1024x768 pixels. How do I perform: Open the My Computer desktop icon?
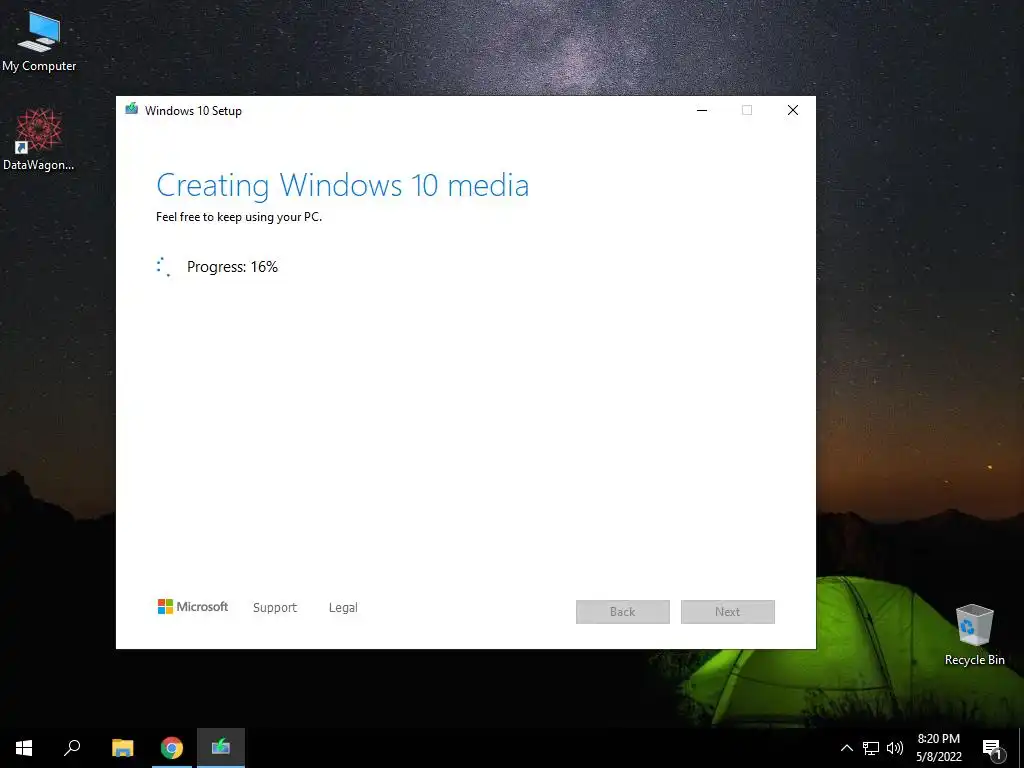(x=39, y=41)
